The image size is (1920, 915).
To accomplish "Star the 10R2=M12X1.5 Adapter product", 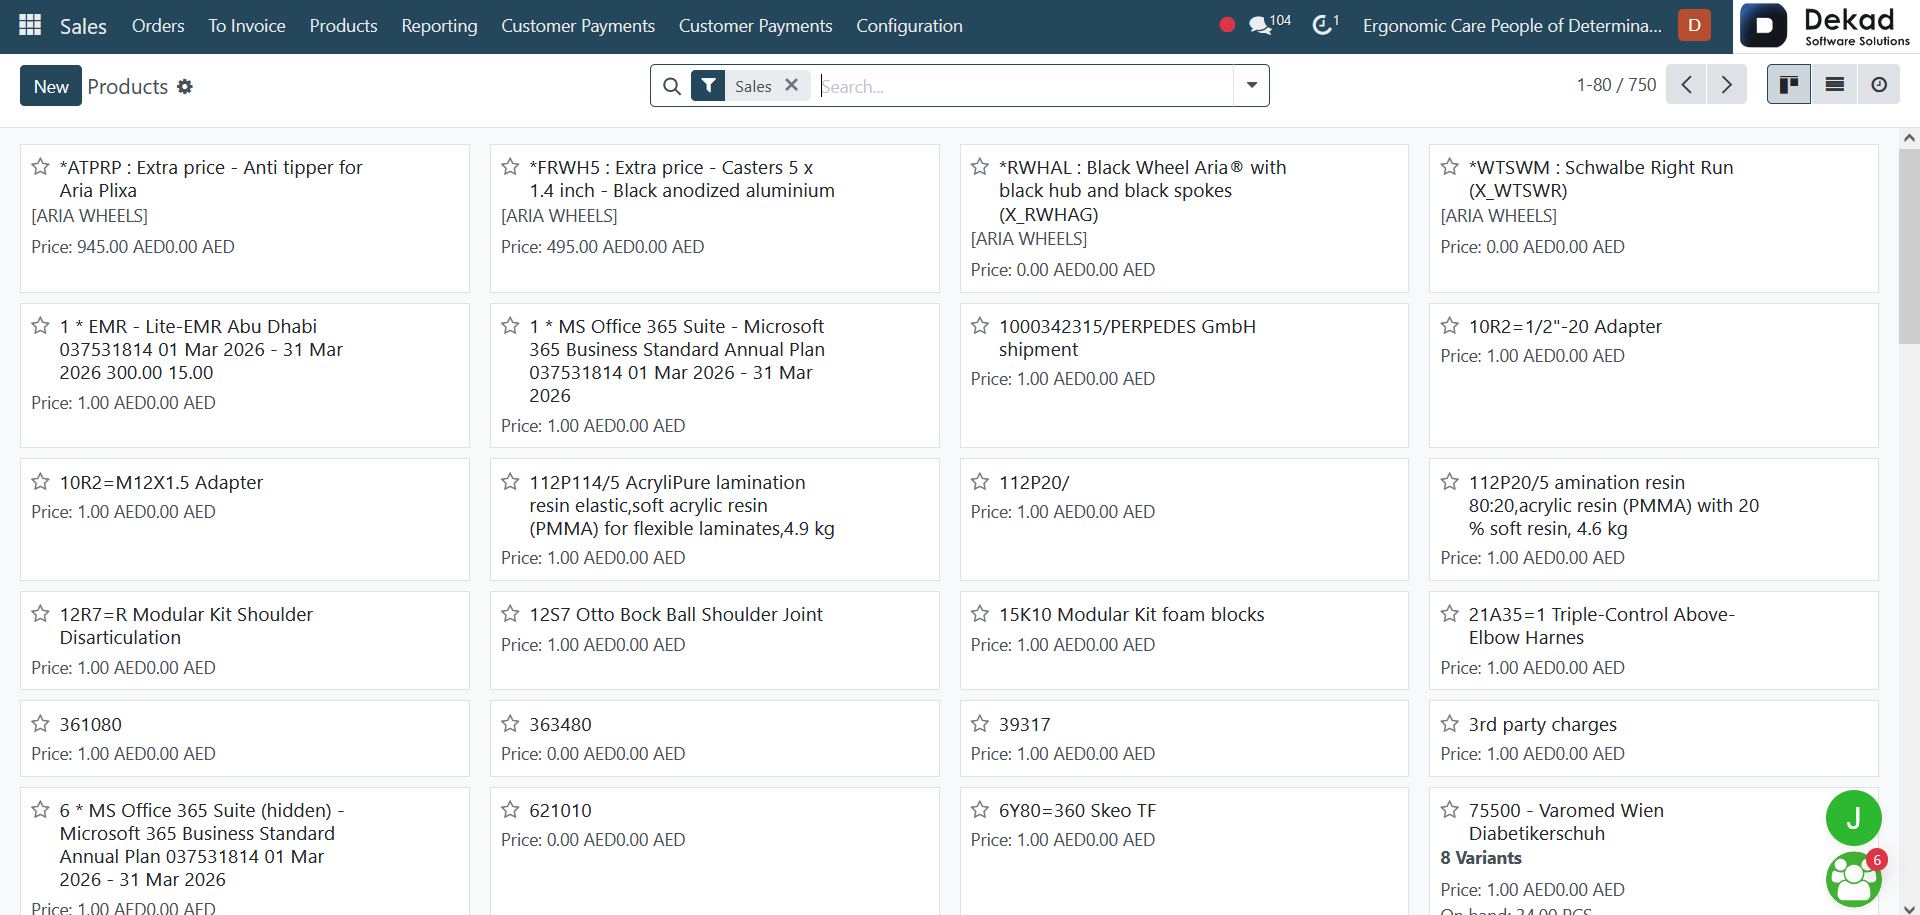I will 41,482.
